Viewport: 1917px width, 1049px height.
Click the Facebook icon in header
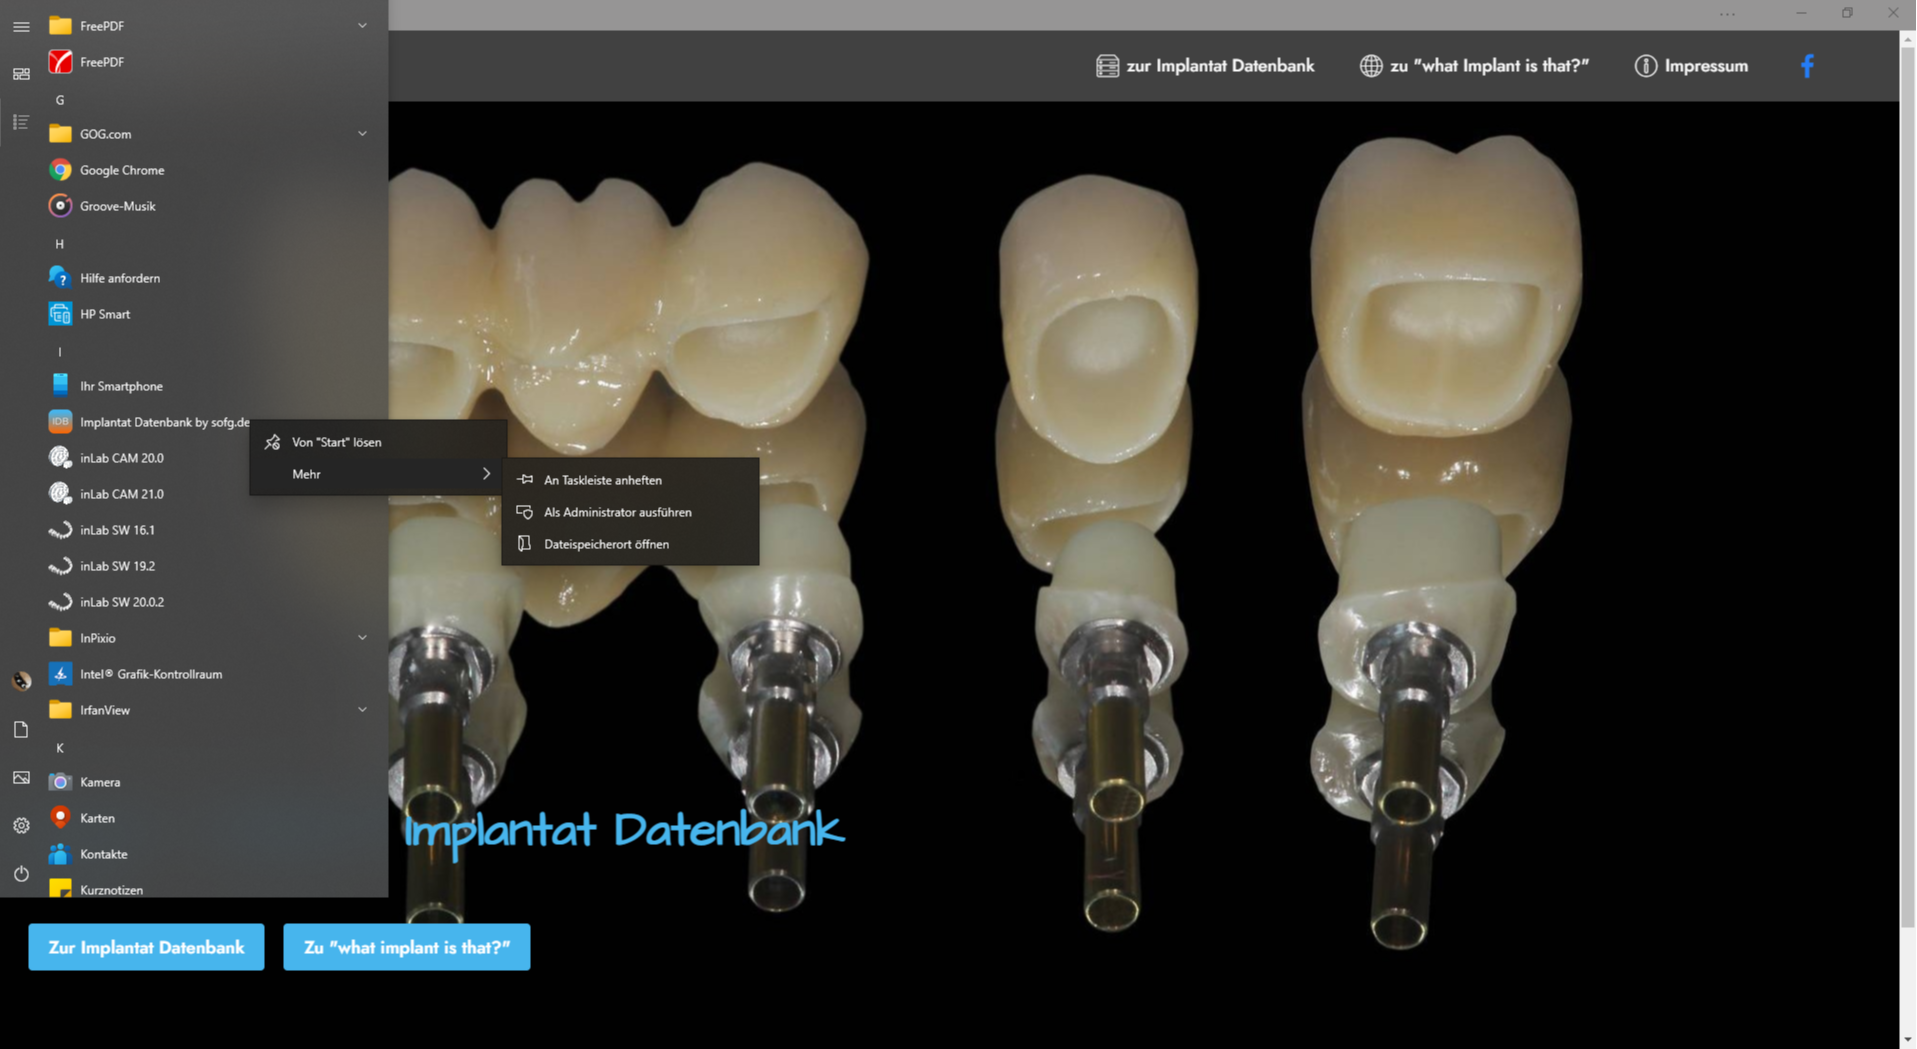point(1807,66)
